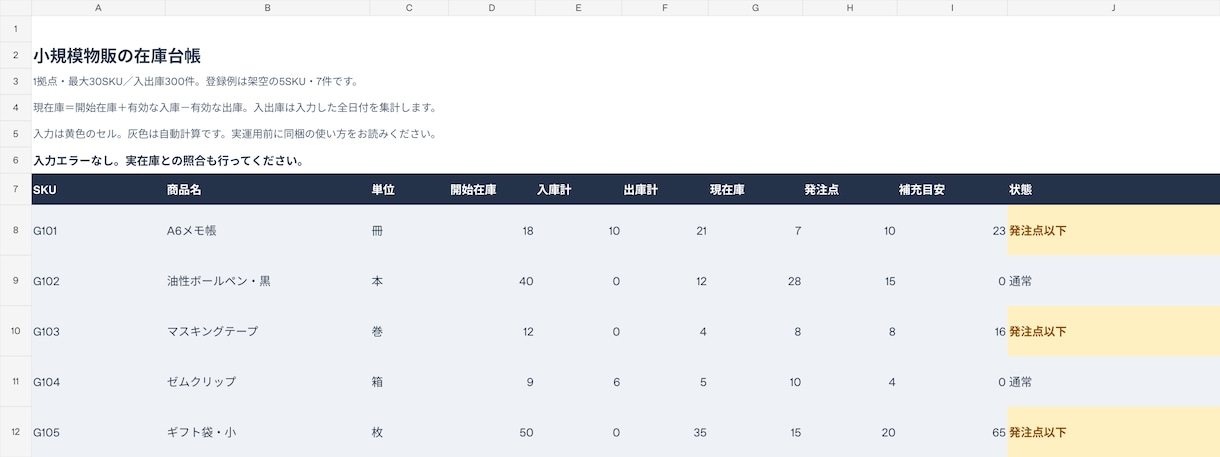Select row 10 header number
This screenshot has height=457, width=1220.
16,331
